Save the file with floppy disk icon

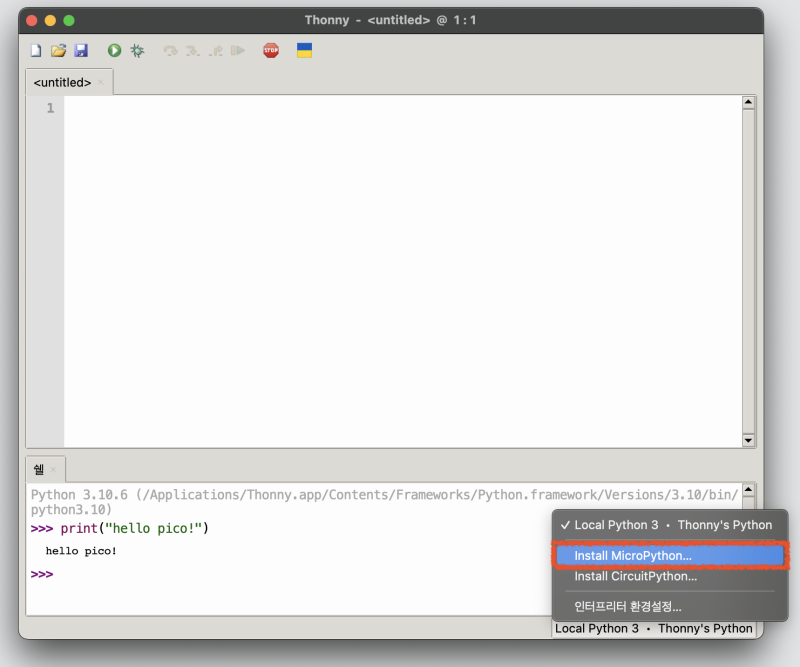tap(81, 51)
